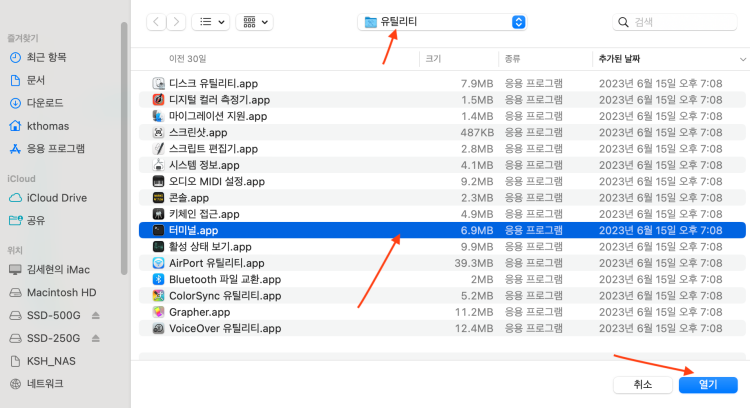Click the 12.4MB size of VoiceOver 유틸리티

point(474,328)
